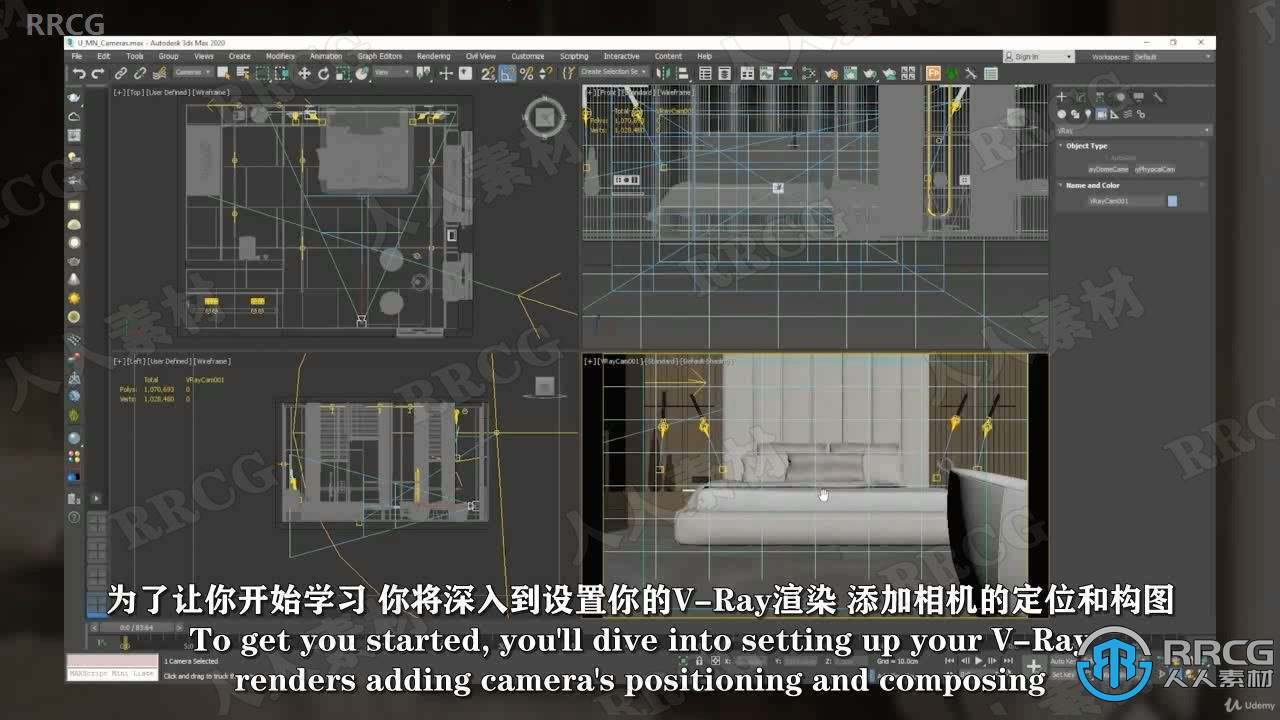Activate Select and Move tool
Viewport: 1280px width, 720px height.
pyautogui.click(x=304, y=73)
